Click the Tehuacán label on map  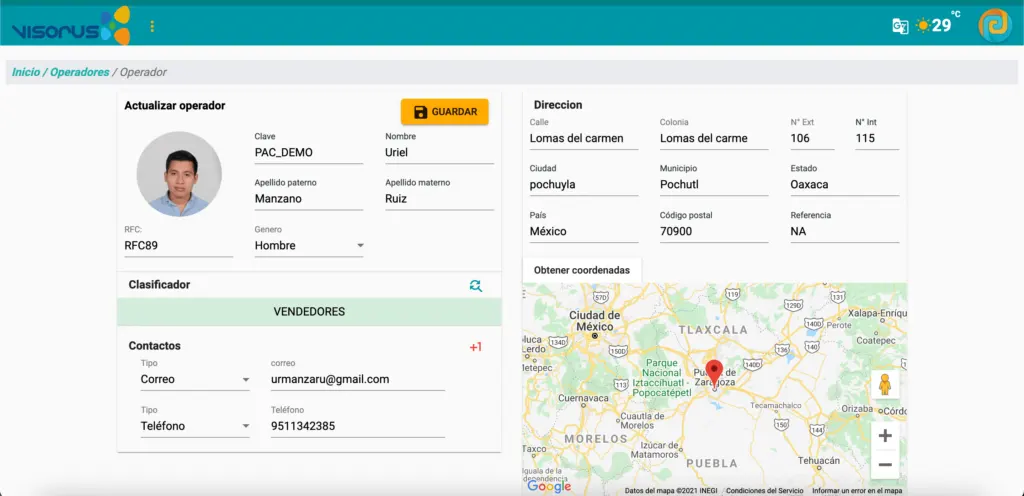coord(818,461)
